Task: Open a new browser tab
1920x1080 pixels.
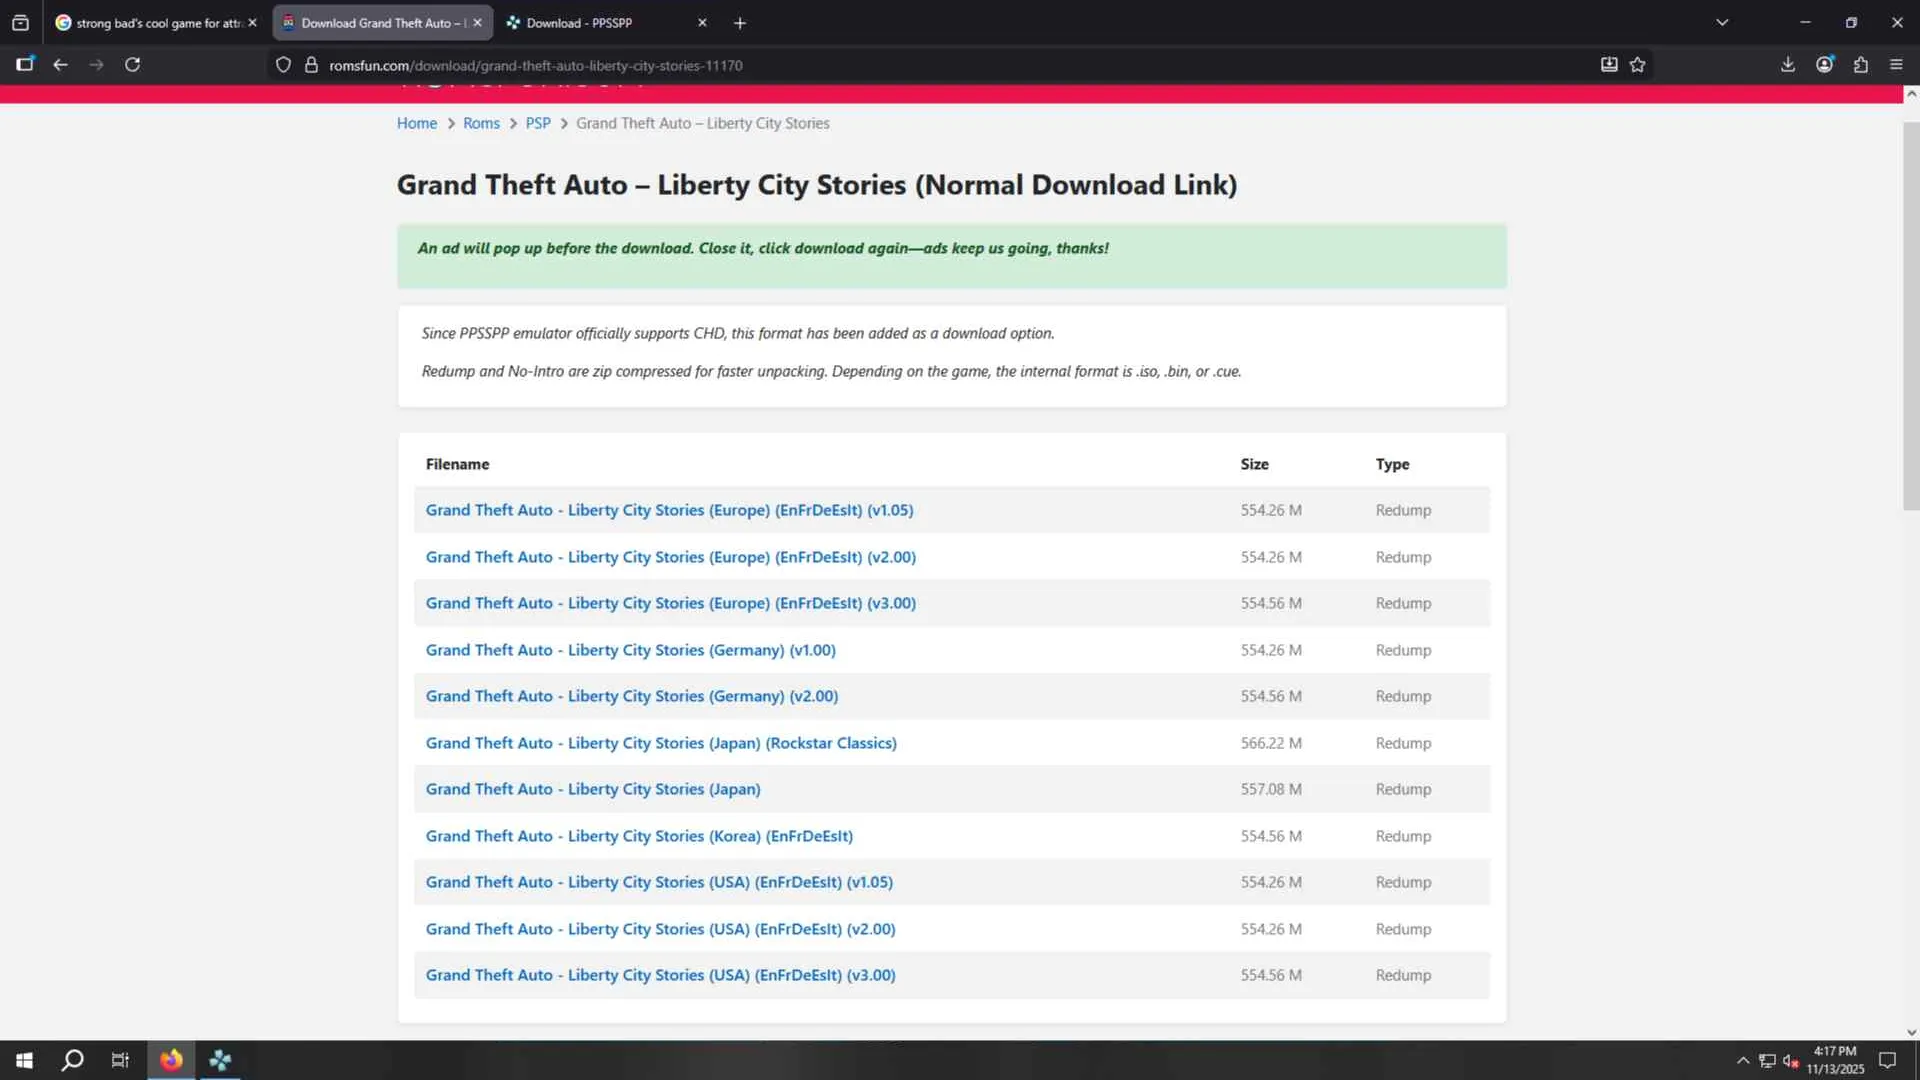Action: pos(740,22)
